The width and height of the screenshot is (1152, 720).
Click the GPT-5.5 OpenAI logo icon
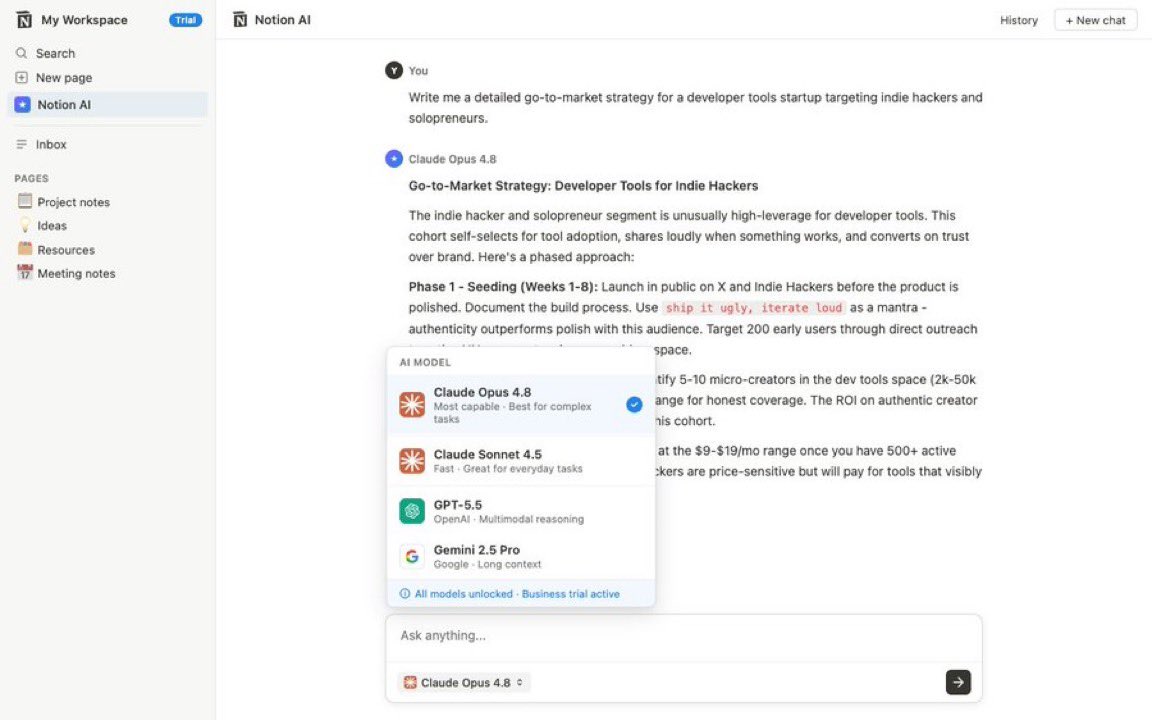coord(412,511)
